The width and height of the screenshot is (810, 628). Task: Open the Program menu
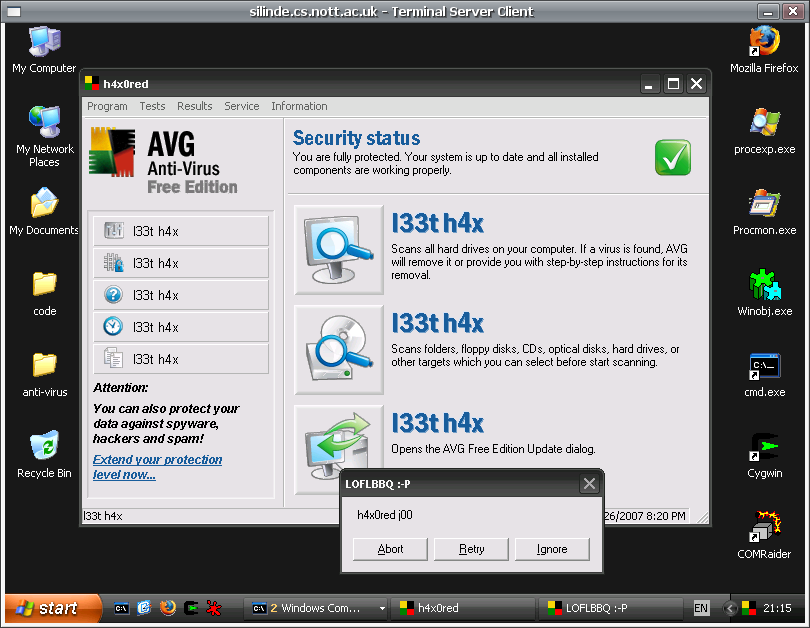coord(107,106)
